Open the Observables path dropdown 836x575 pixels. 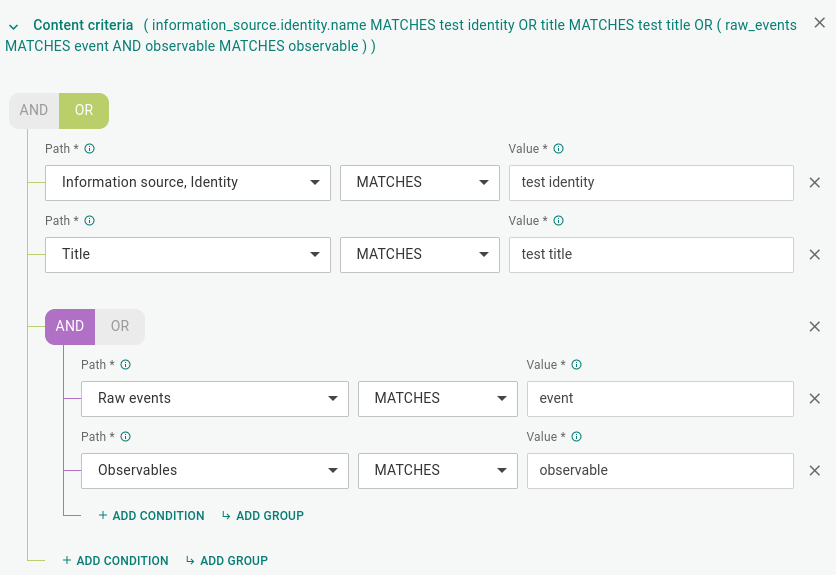[215, 471]
